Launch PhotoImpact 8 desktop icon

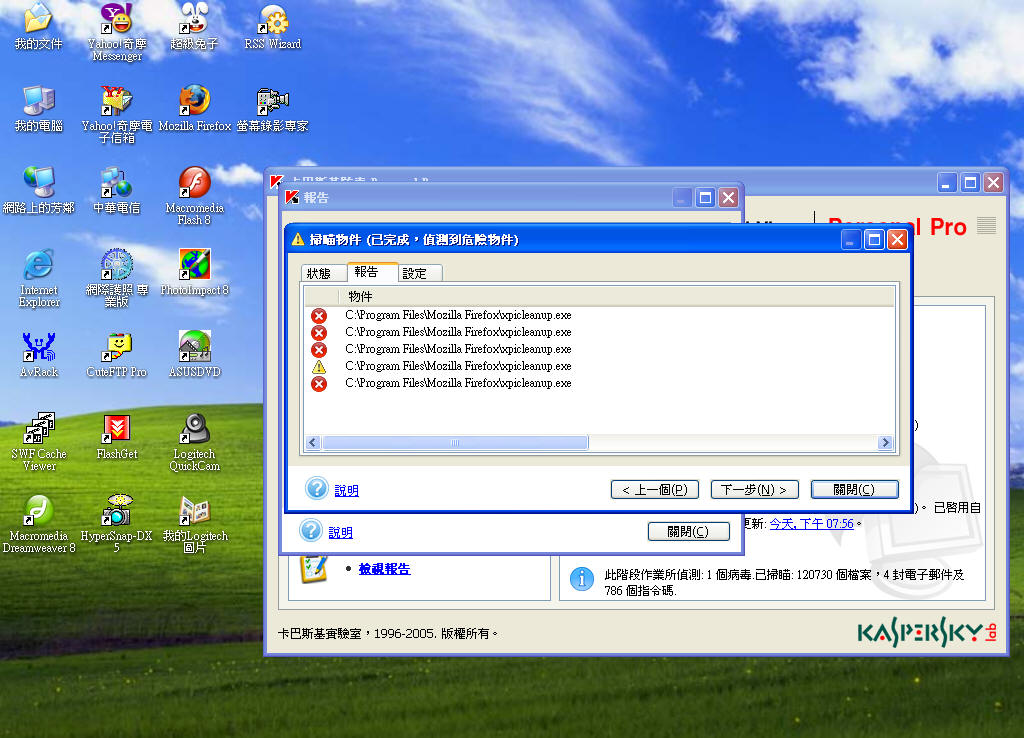tap(195, 266)
